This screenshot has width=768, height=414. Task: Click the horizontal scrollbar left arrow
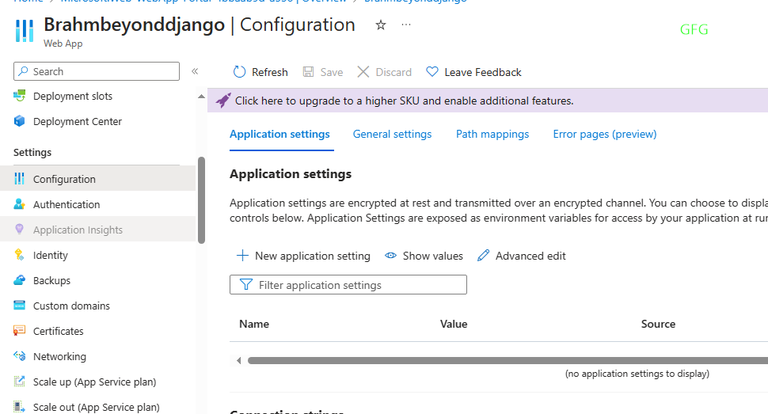tap(239, 361)
